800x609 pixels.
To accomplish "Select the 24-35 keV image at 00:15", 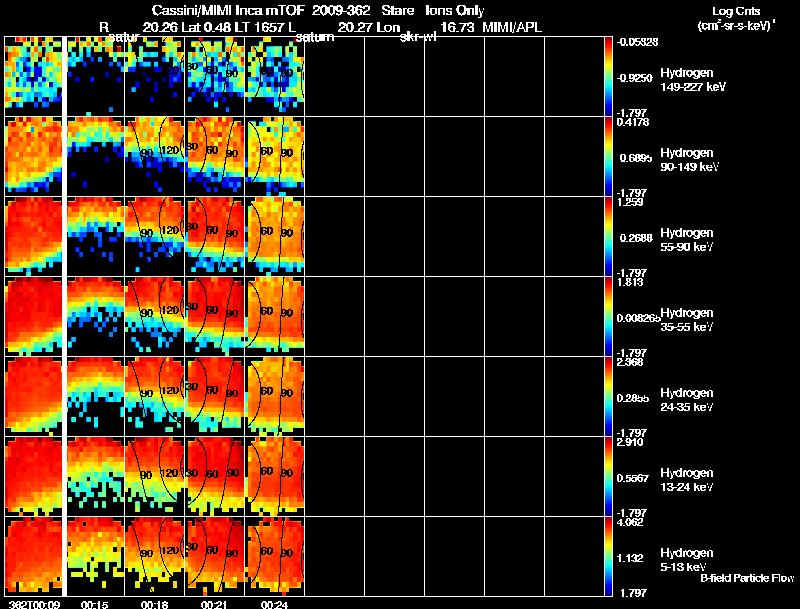I will [96, 397].
